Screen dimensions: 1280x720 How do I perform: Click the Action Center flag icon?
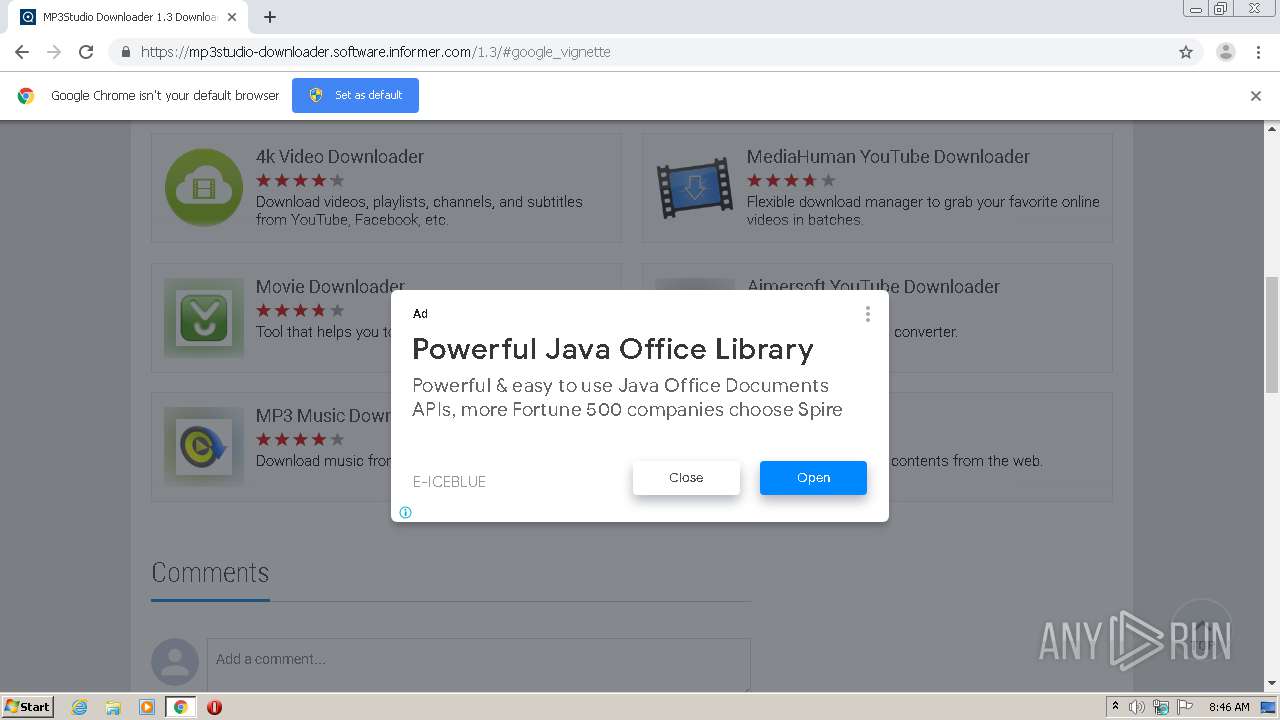[x=1185, y=707]
